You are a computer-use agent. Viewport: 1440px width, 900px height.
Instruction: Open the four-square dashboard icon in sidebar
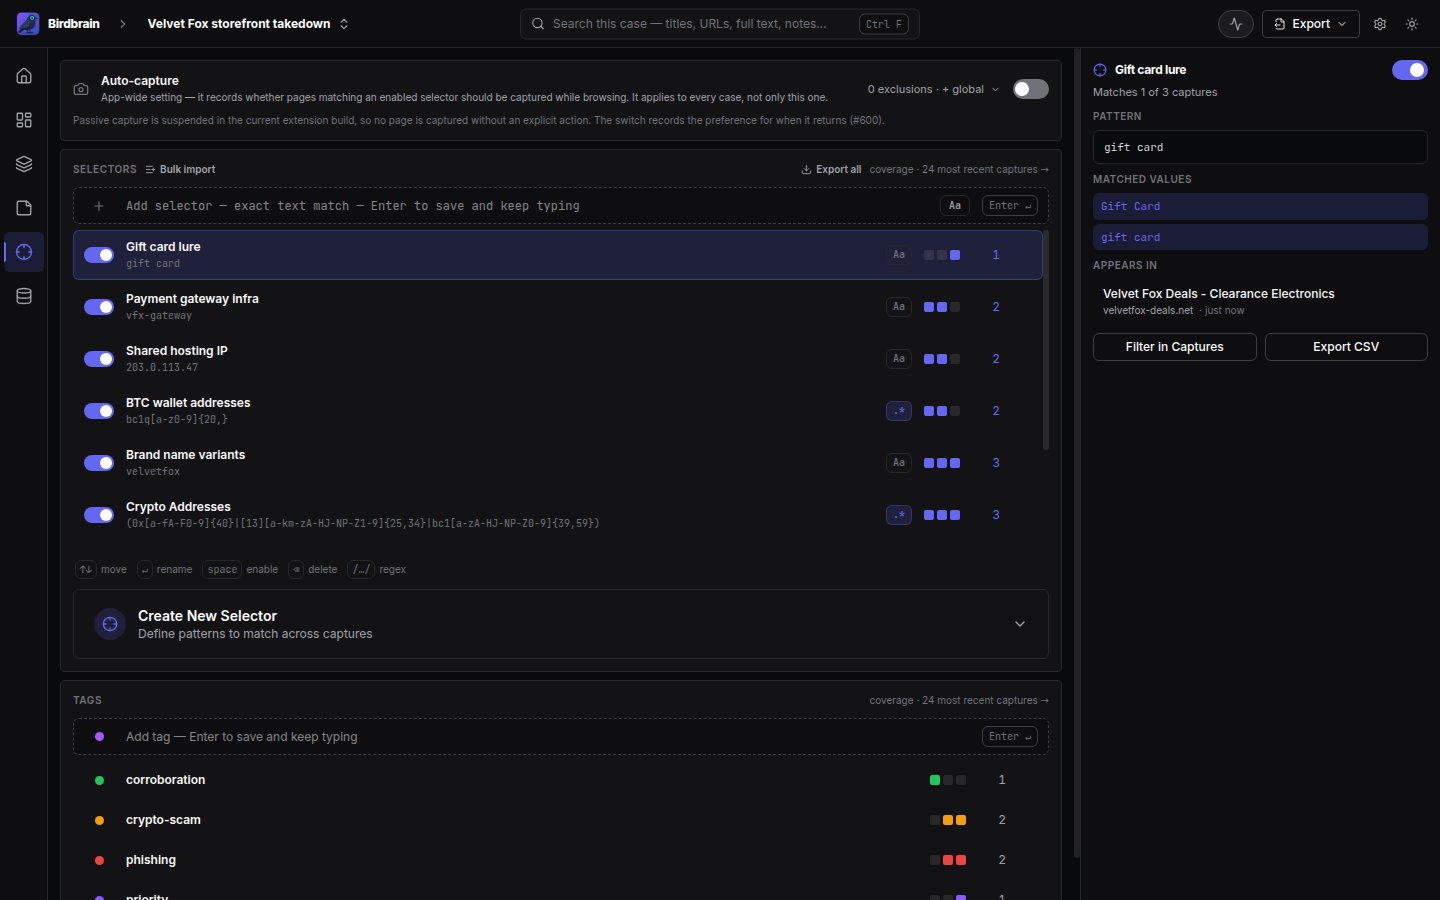pyautogui.click(x=24, y=120)
